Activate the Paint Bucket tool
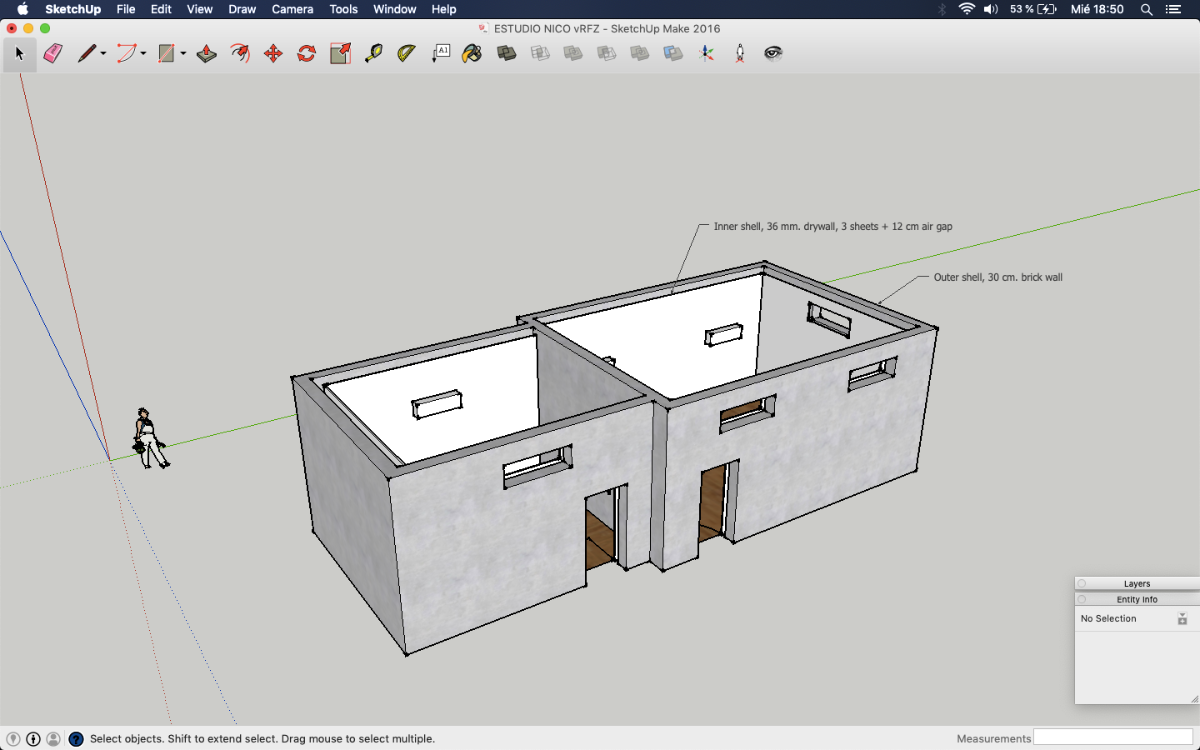1200x750 pixels. click(472, 53)
